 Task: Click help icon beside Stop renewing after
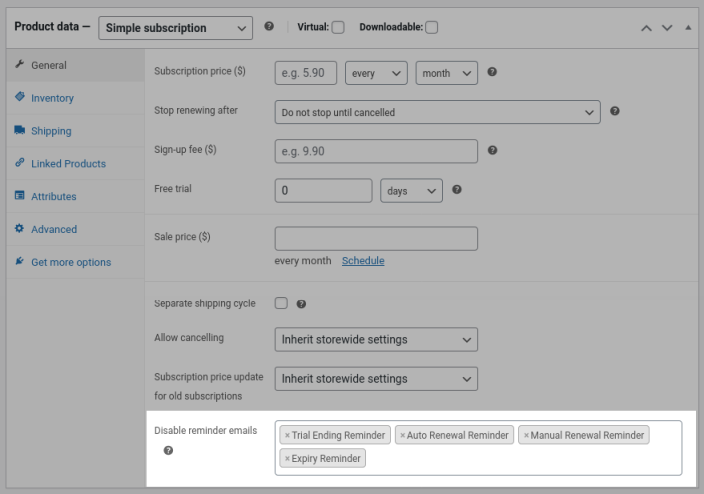(x=614, y=111)
